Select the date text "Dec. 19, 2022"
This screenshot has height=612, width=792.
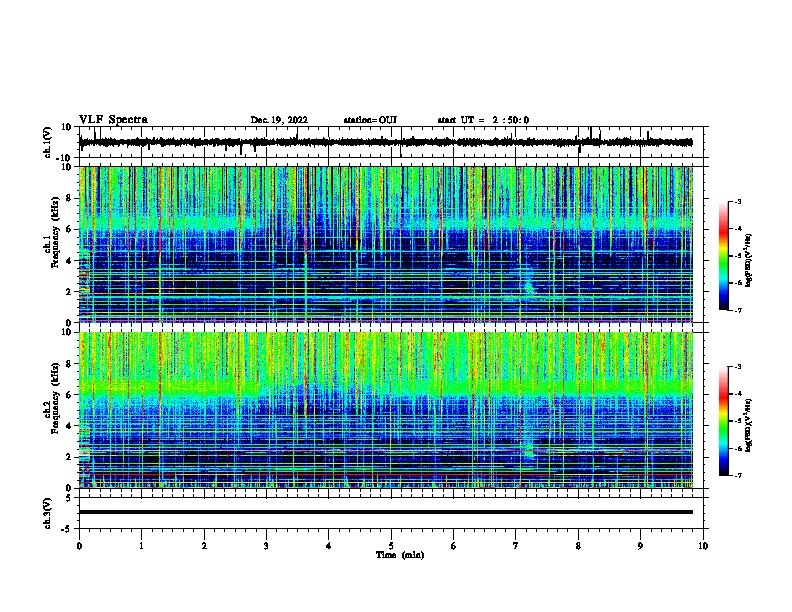(x=279, y=120)
